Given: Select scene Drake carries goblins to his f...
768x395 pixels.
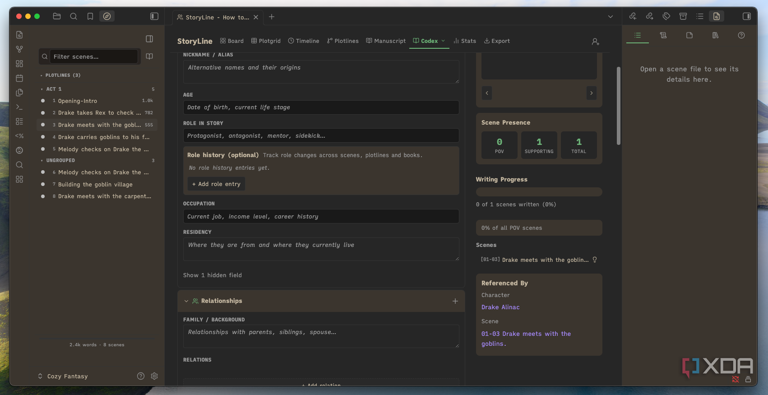Looking at the screenshot, I should pyautogui.click(x=97, y=137).
